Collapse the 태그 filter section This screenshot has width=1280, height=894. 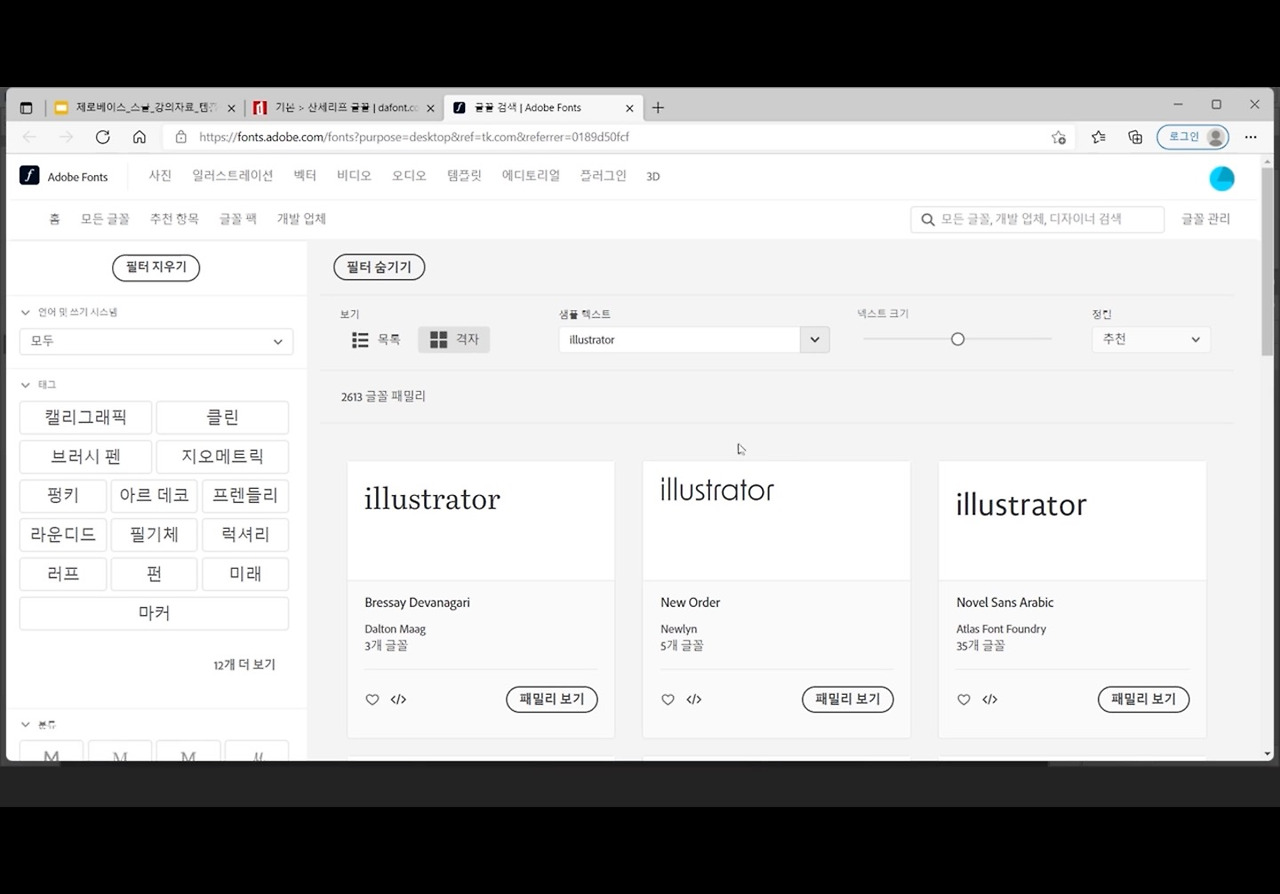[x=26, y=384]
